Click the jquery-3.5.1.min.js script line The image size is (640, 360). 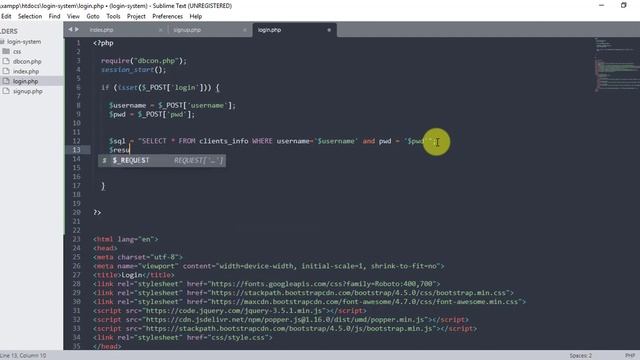point(230,311)
